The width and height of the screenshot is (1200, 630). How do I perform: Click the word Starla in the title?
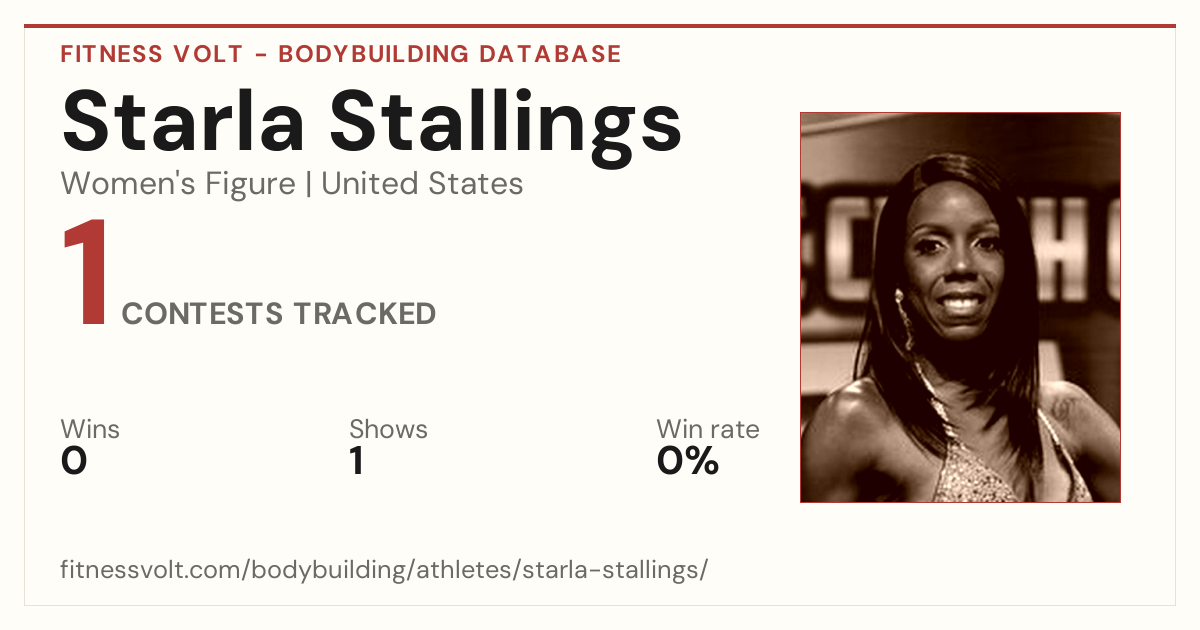pos(186,123)
